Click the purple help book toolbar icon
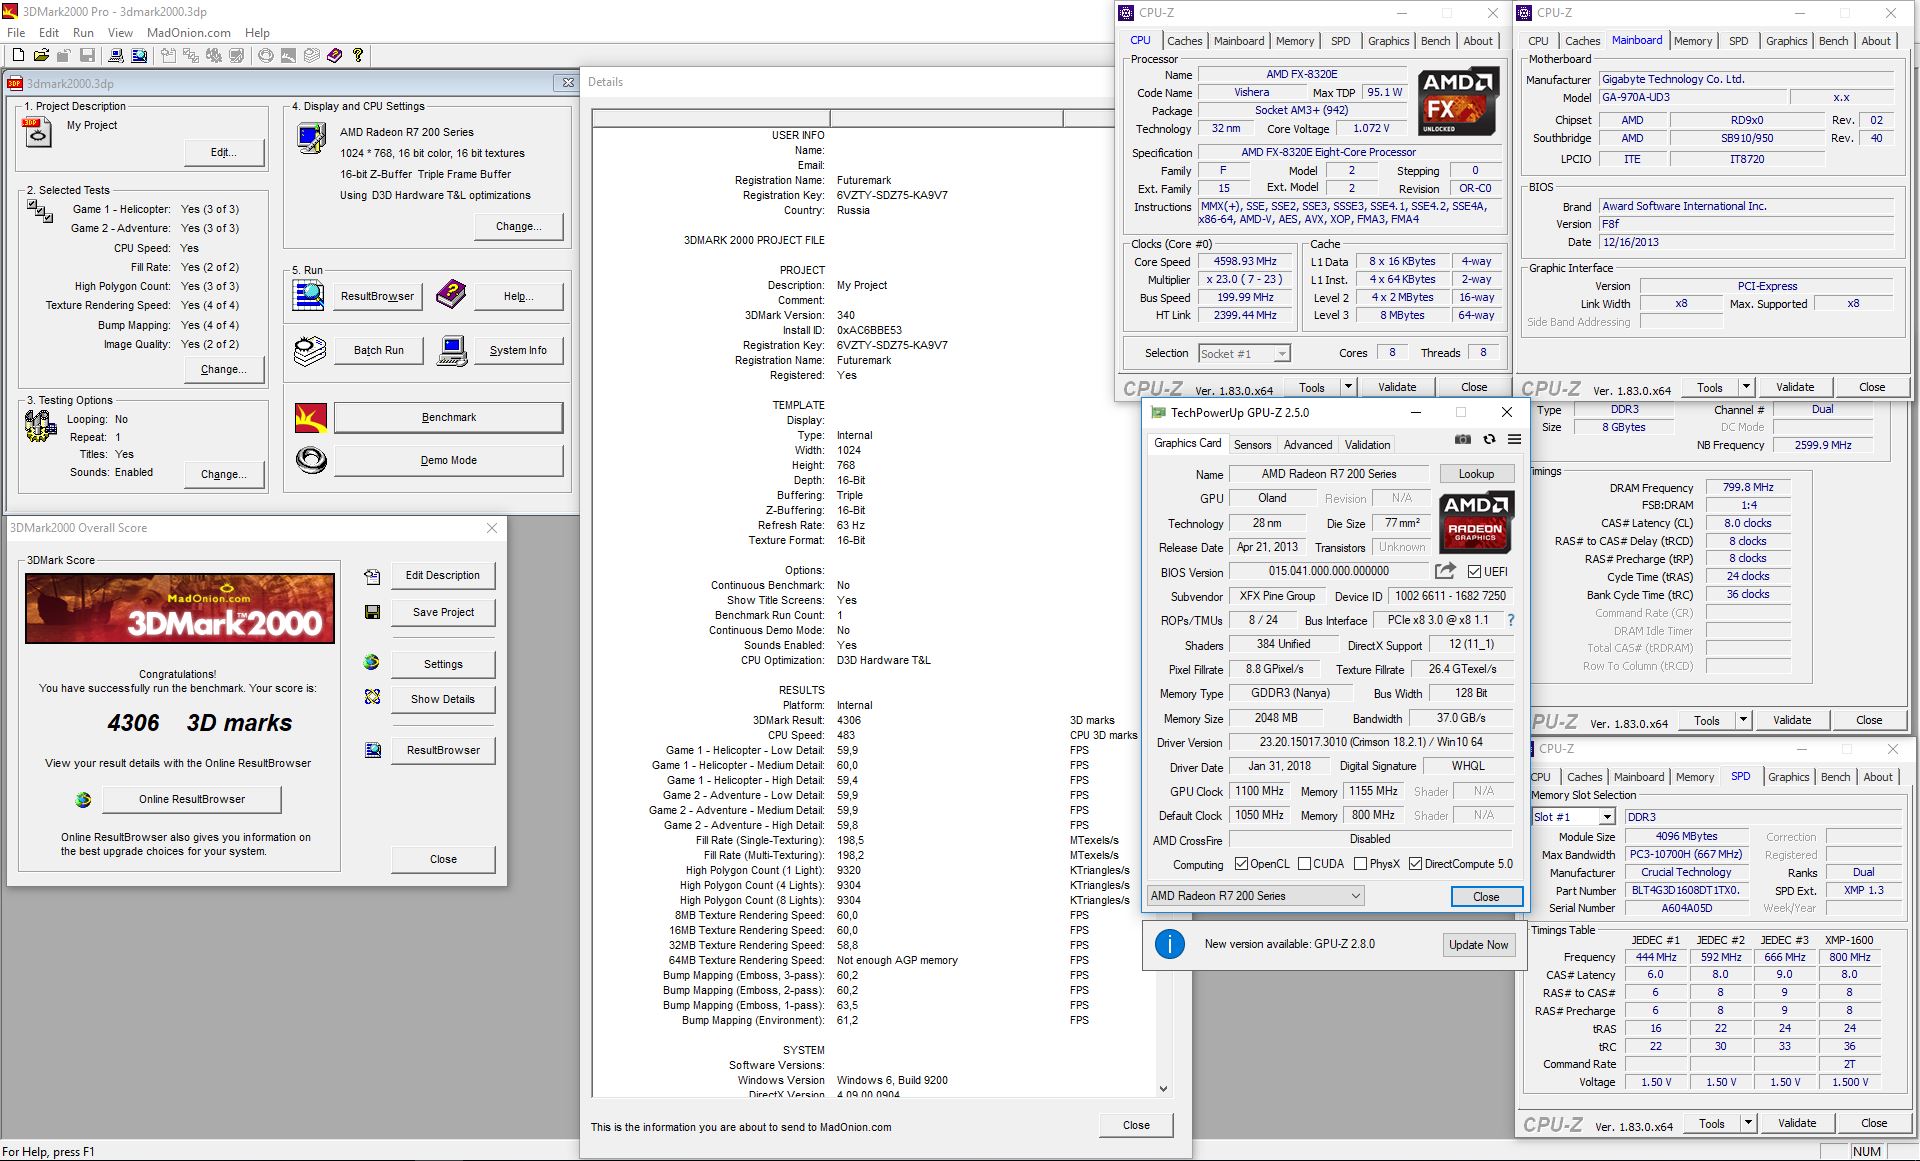The height and width of the screenshot is (1161, 1920). [334, 55]
